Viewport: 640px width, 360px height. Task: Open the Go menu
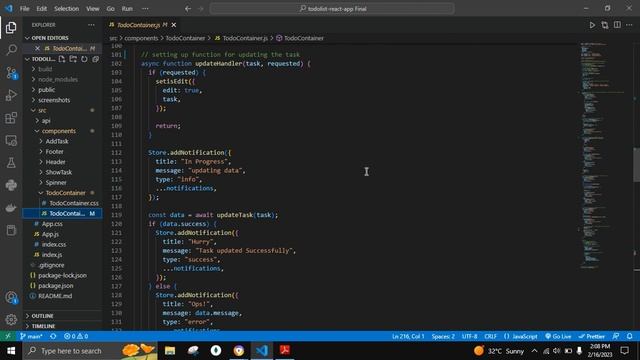pos(111,9)
